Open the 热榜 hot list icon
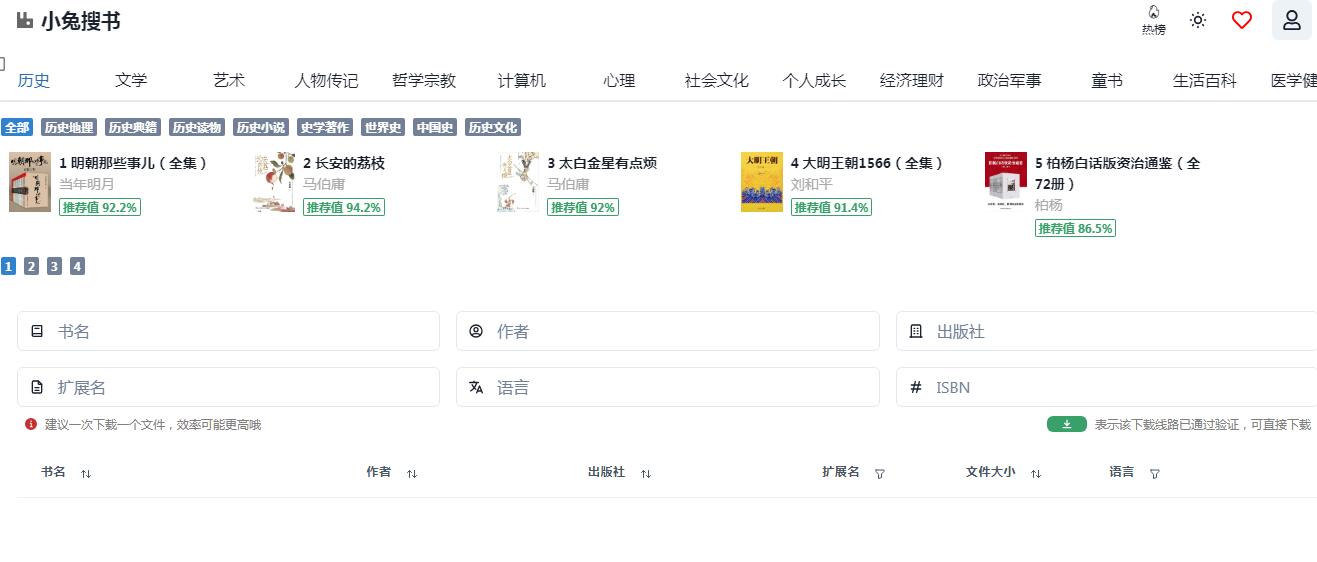1317x562 pixels. click(1153, 20)
